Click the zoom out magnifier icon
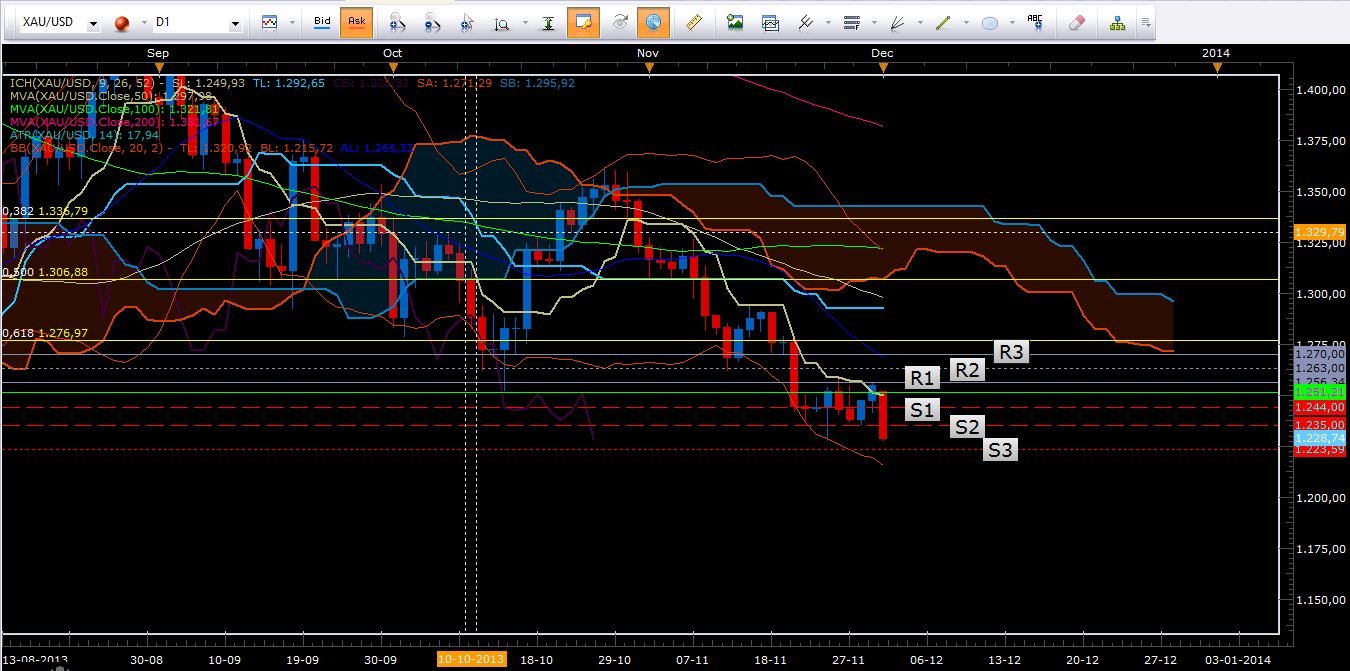The height and width of the screenshot is (671, 1350). 432,22
